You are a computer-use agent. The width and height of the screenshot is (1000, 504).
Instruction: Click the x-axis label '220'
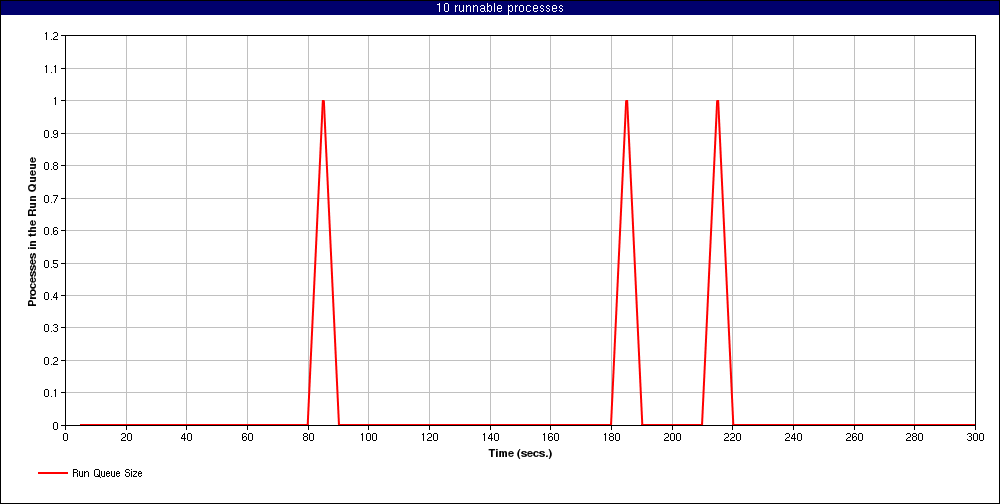pos(733,437)
